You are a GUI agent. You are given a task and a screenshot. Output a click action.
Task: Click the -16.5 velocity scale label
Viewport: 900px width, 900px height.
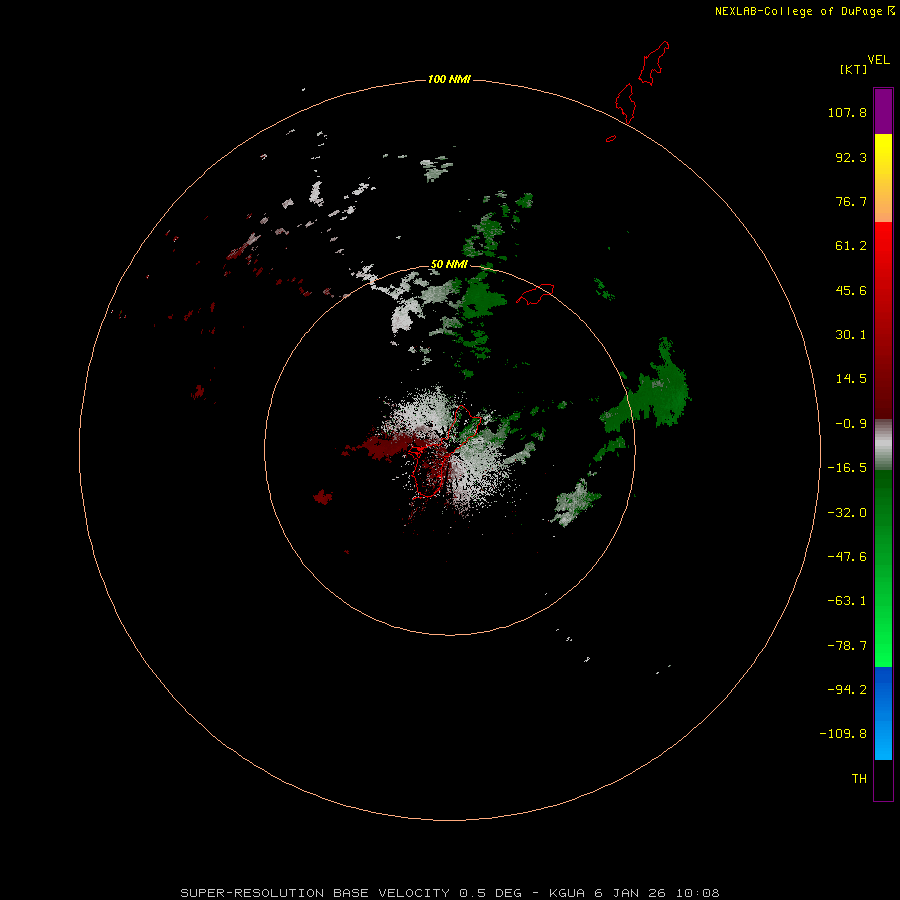847,468
